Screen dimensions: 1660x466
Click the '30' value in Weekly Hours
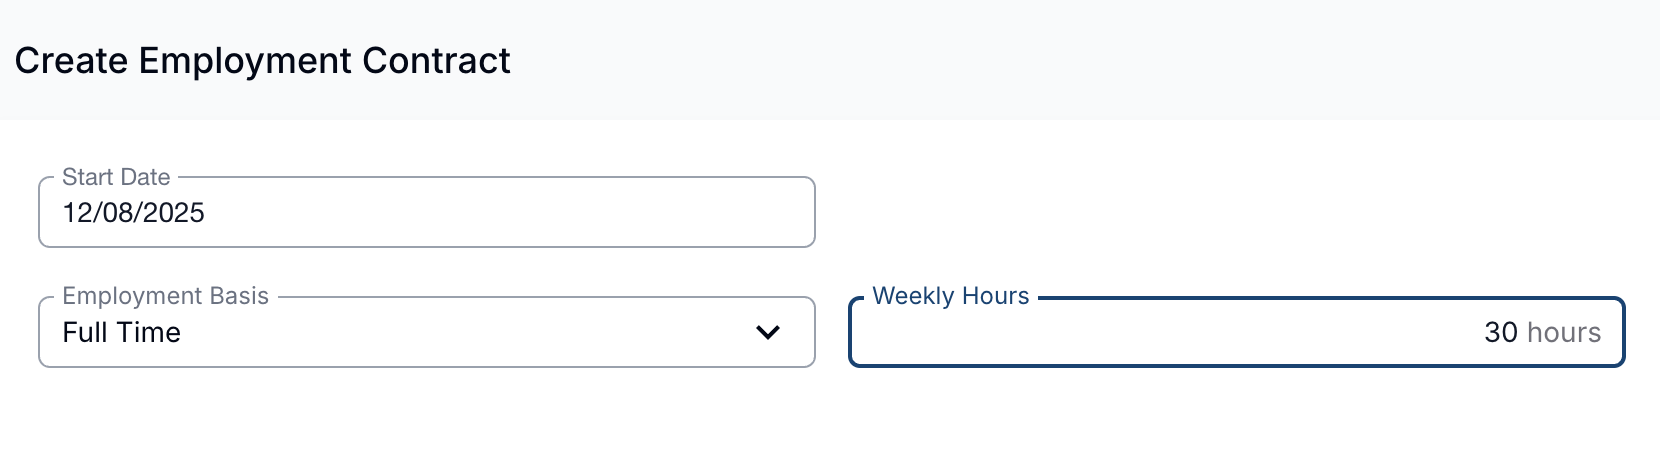pyautogui.click(x=1501, y=333)
